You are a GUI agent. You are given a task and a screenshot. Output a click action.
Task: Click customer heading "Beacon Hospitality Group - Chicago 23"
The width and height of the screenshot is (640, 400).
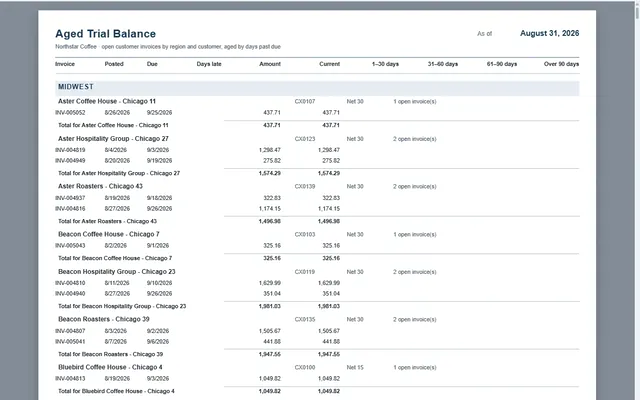(x=117, y=272)
